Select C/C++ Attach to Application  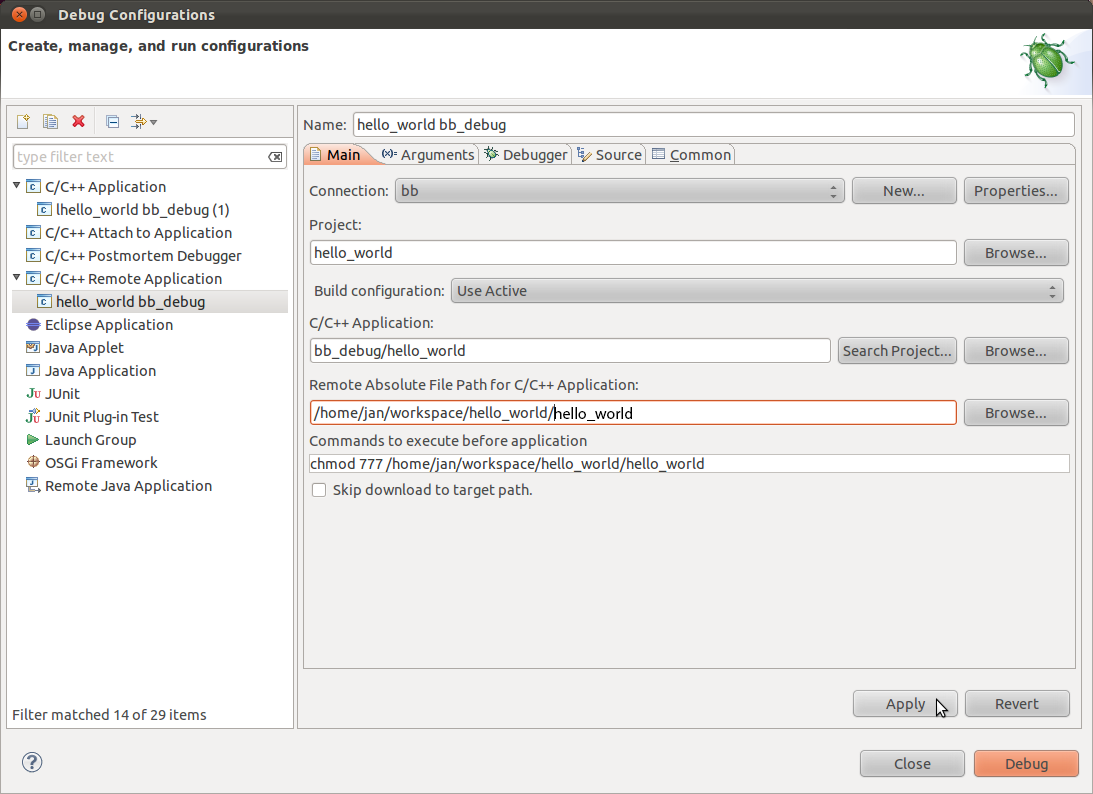coord(138,232)
